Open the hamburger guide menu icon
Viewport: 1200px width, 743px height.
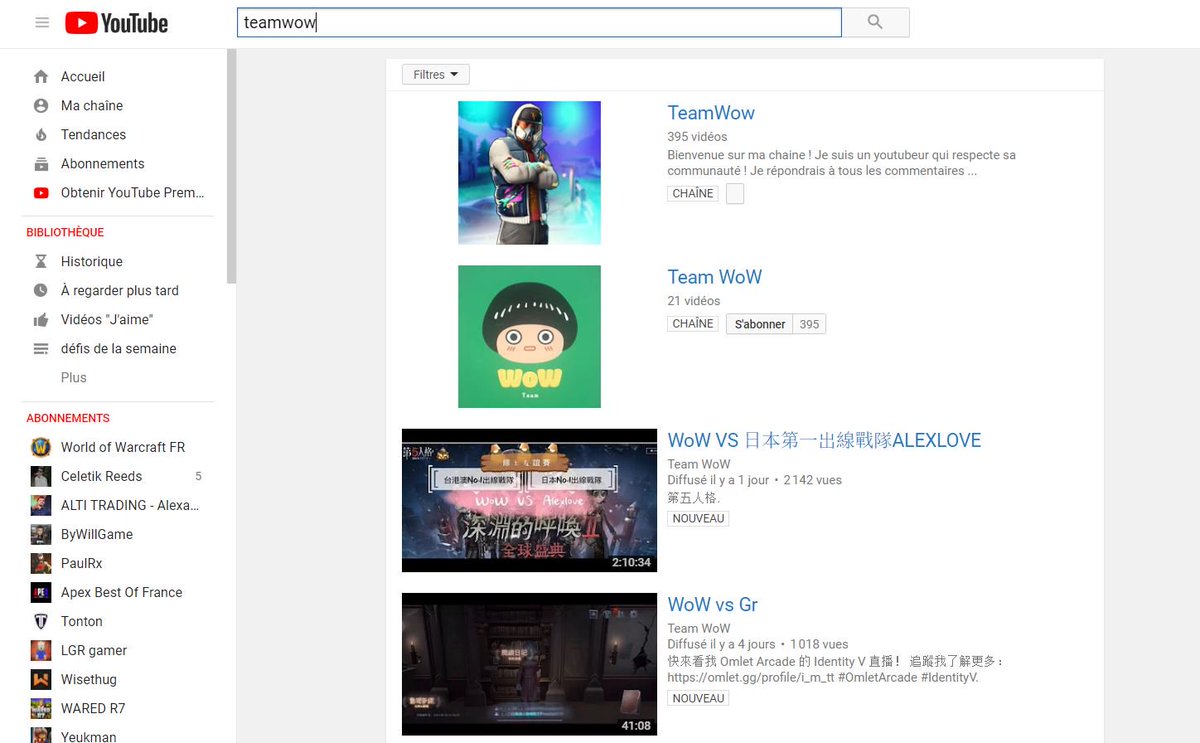tap(42, 22)
